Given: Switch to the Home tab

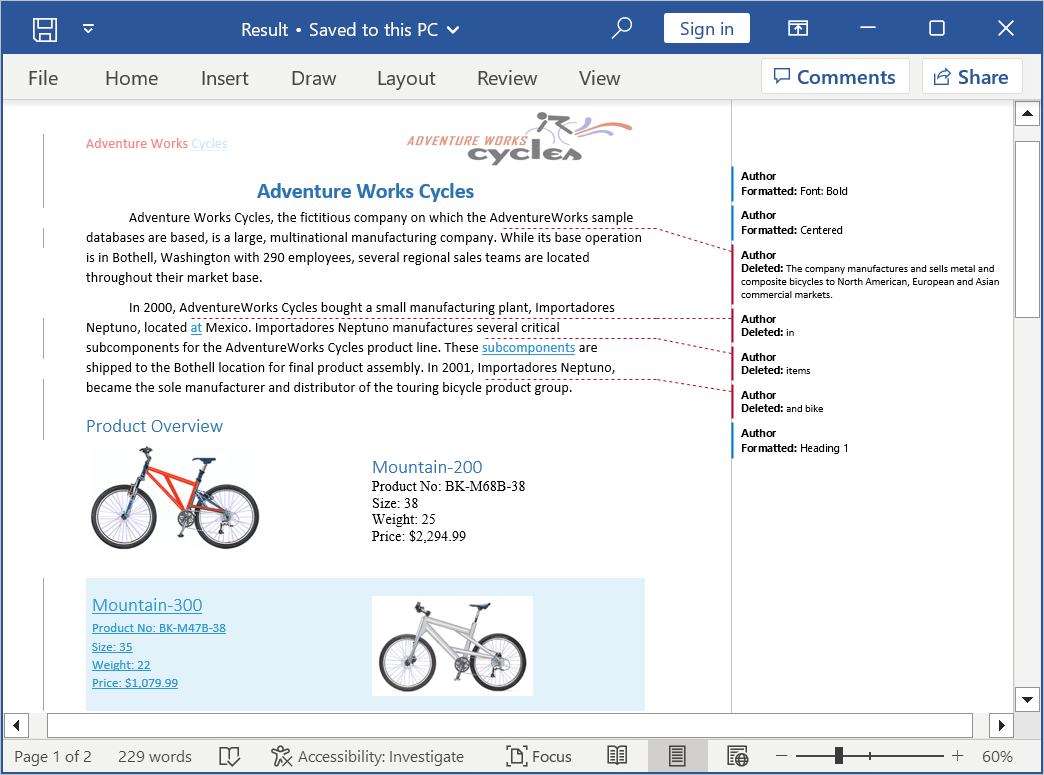Looking at the screenshot, I should [132, 78].
